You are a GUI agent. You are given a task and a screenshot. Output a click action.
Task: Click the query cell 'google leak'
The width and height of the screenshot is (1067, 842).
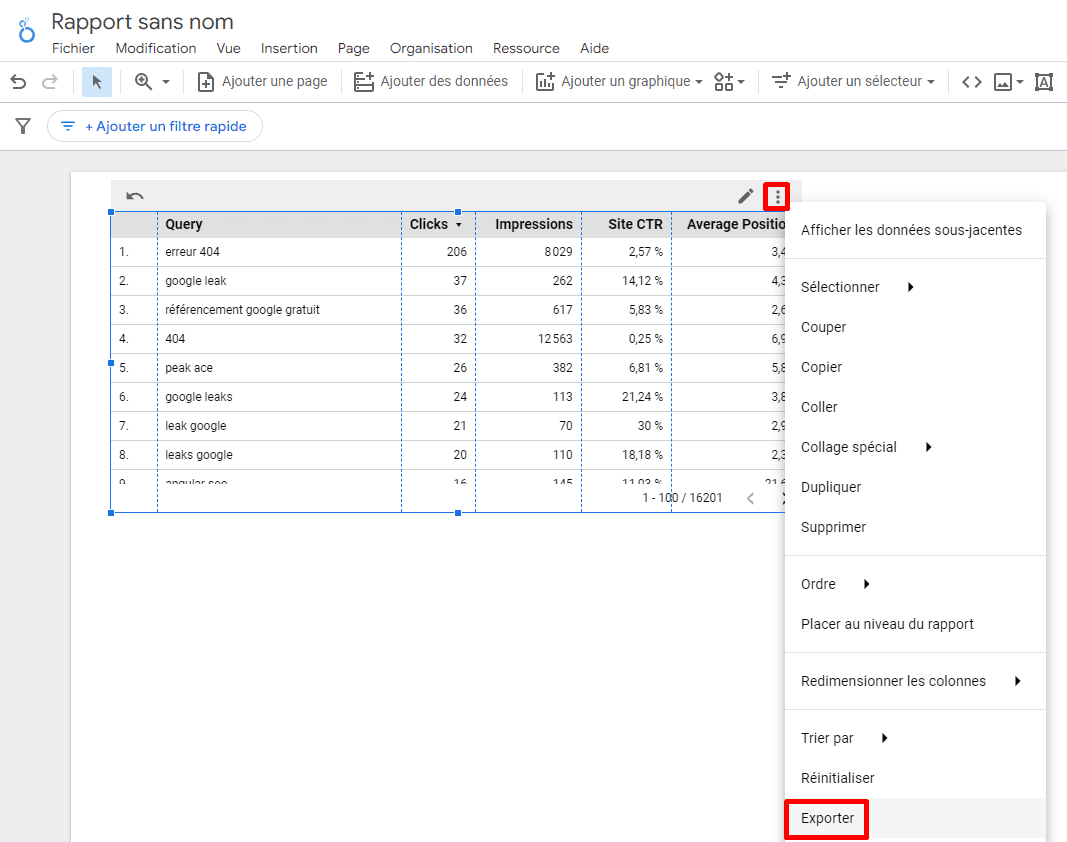click(x=196, y=281)
